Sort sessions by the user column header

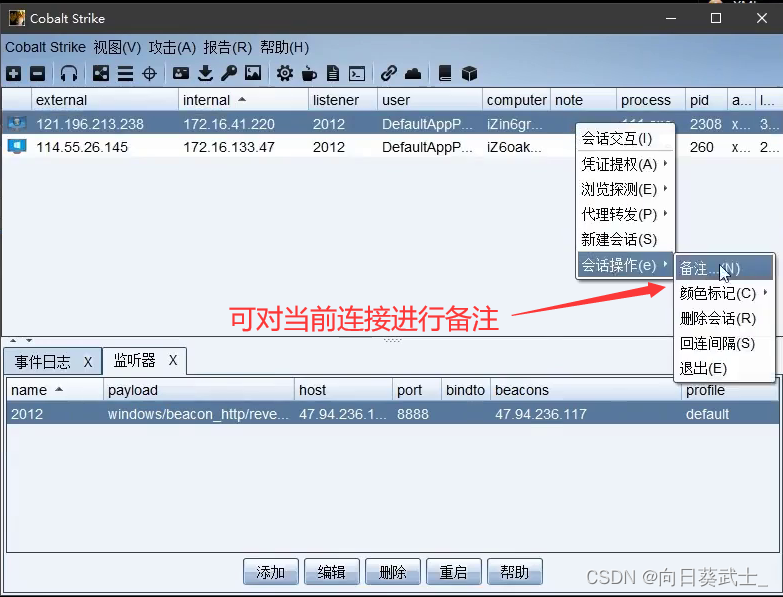tap(430, 100)
